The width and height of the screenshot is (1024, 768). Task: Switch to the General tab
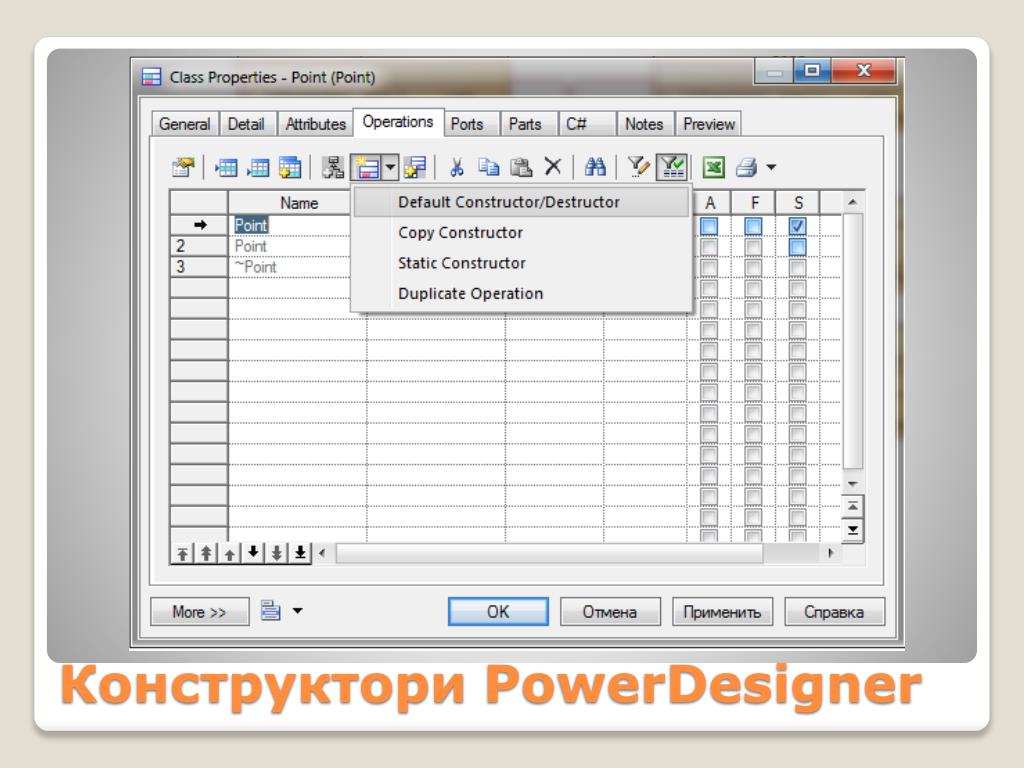185,124
